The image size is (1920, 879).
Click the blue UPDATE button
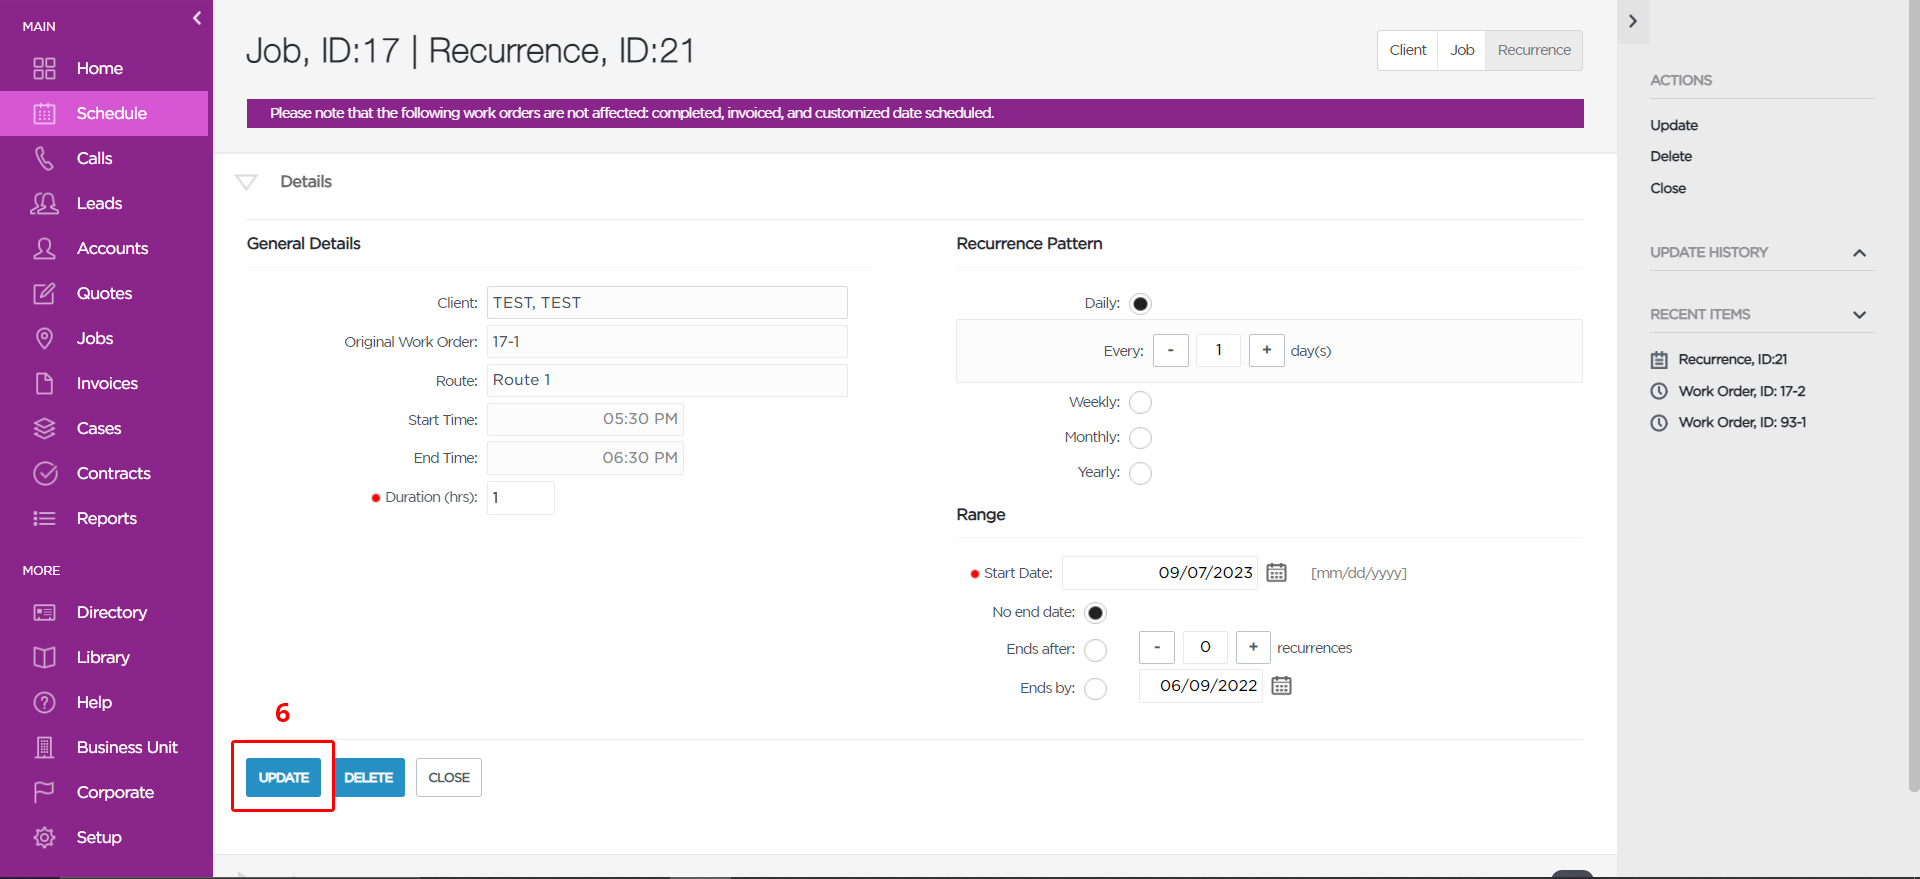(284, 777)
